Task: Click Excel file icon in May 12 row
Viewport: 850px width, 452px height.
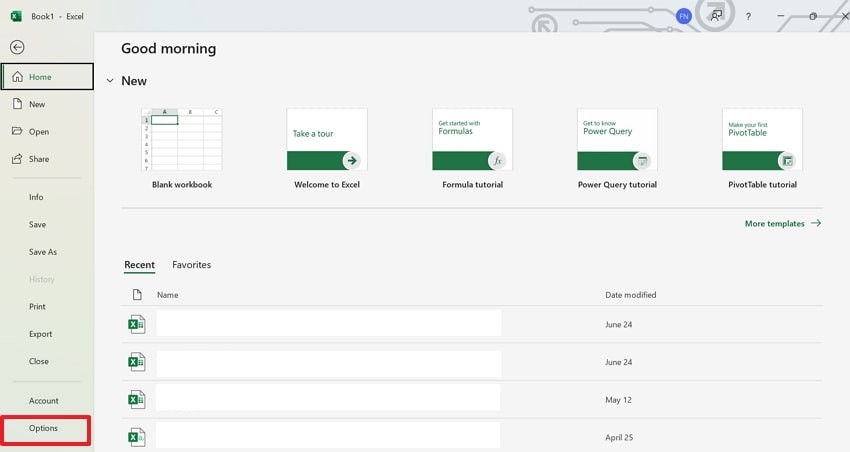Action: 137,400
